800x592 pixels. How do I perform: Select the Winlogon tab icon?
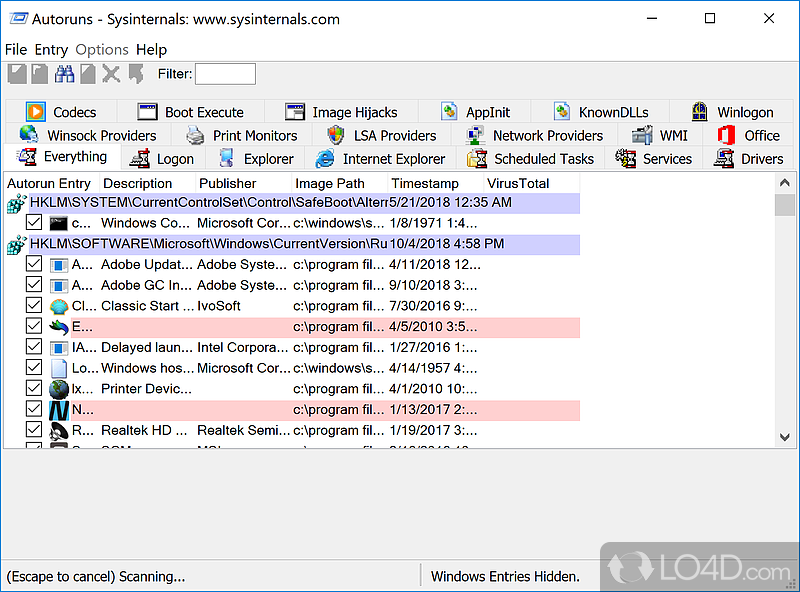tap(699, 111)
